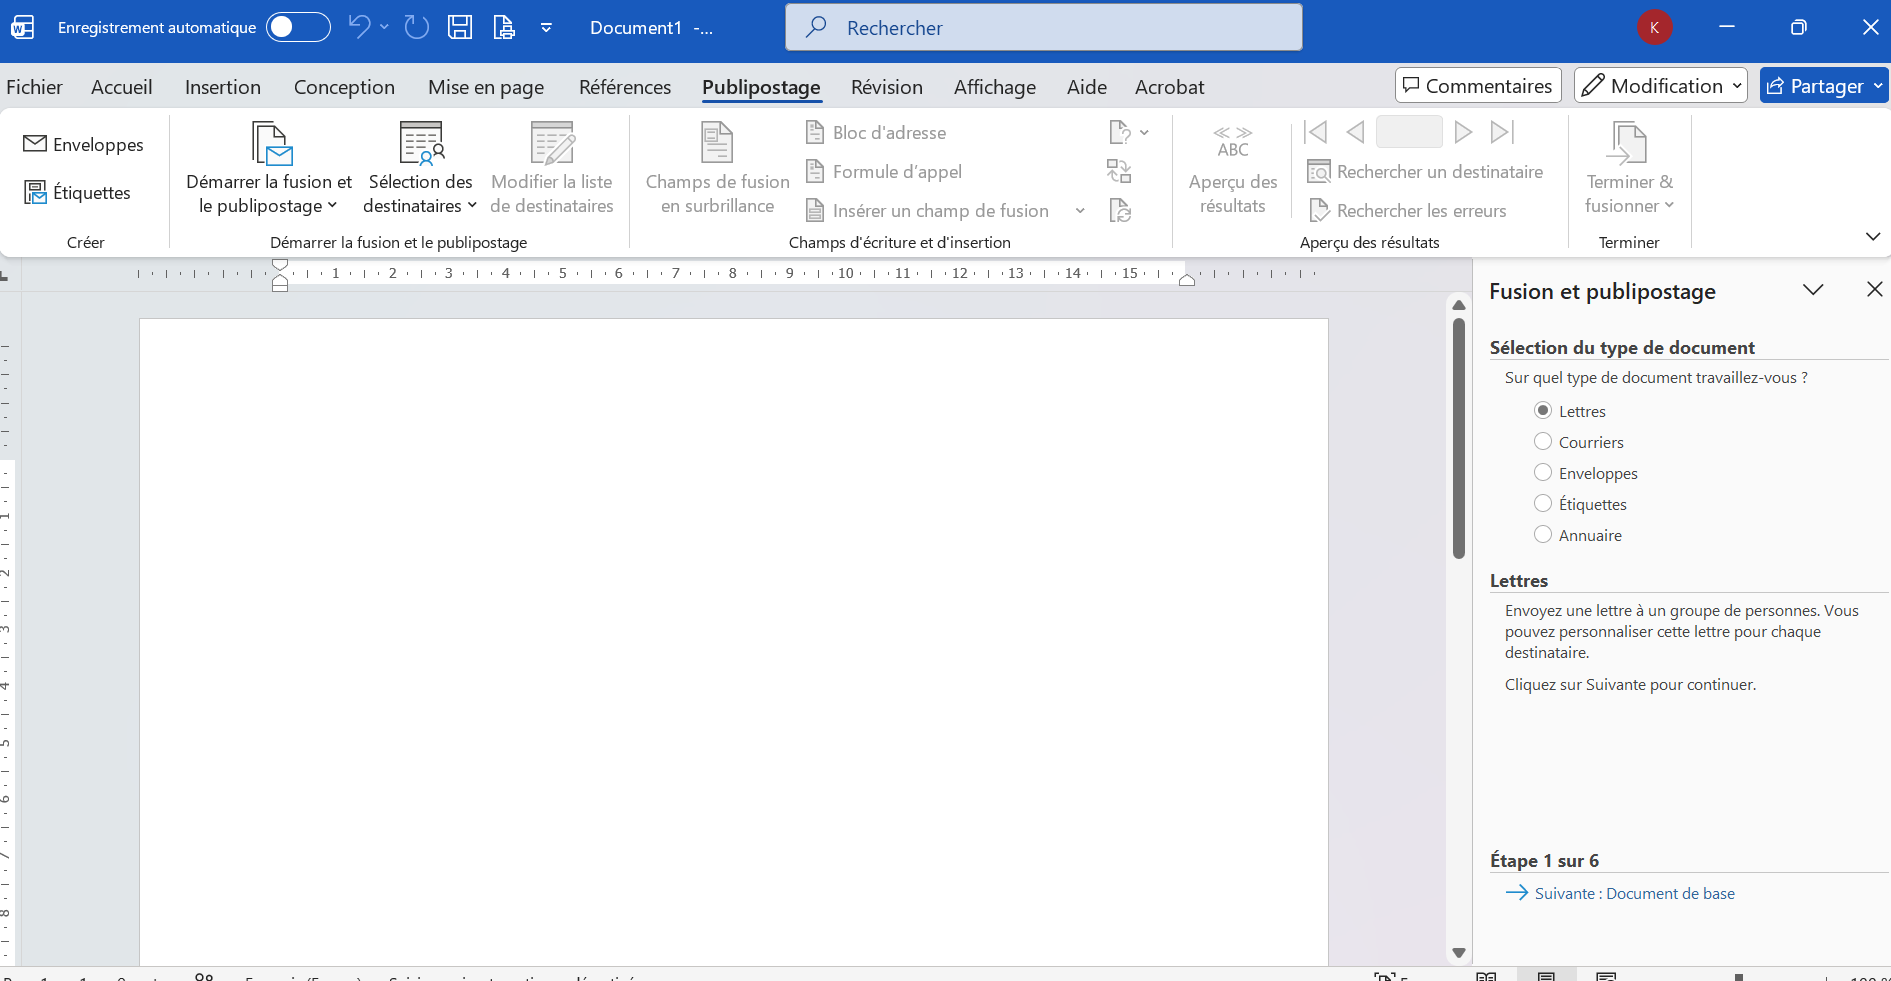The height and width of the screenshot is (981, 1891).
Task: Open Terminer & fusionner menu
Action: (1629, 168)
